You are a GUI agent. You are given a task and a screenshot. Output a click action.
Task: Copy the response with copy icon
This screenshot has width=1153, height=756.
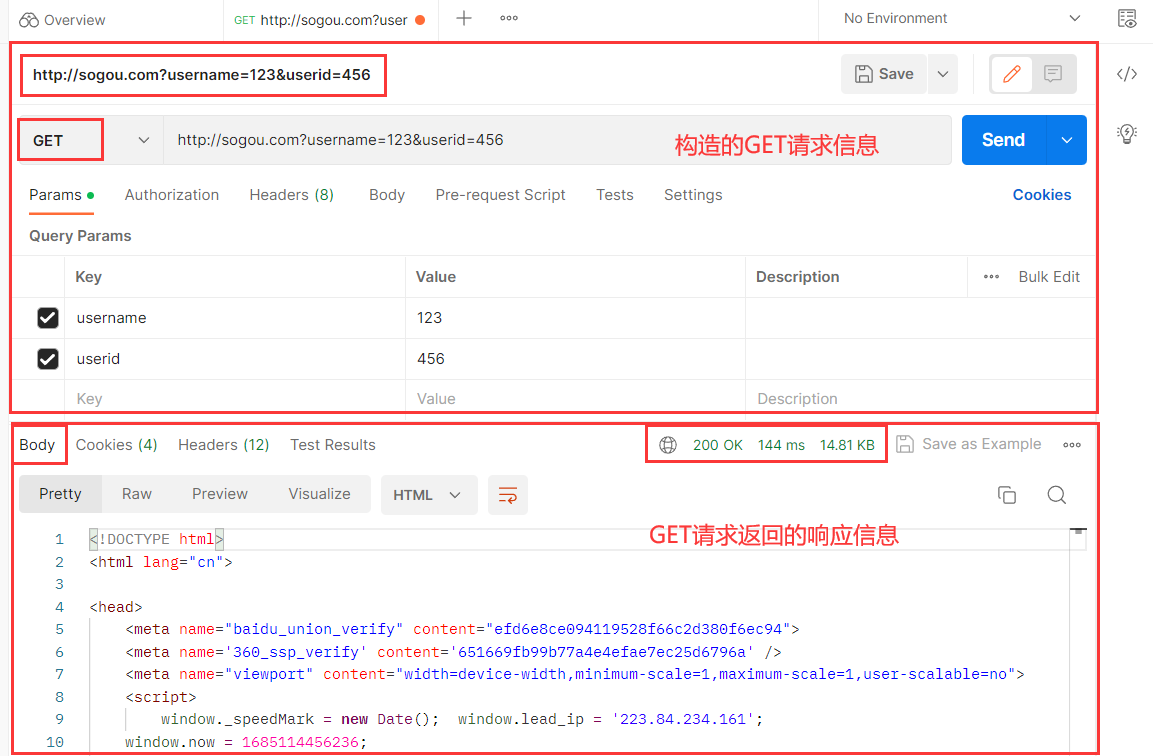point(1007,495)
